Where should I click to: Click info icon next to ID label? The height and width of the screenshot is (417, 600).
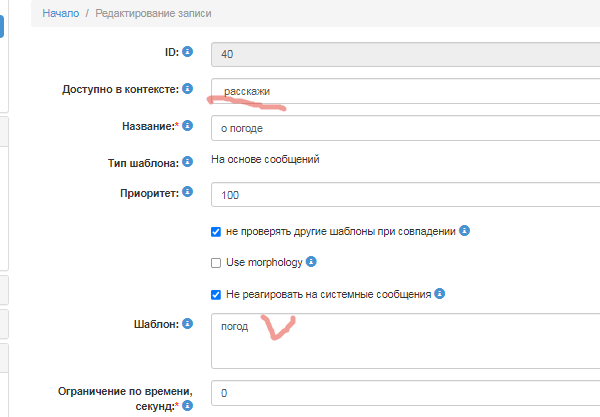pyautogui.click(x=188, y=51)
